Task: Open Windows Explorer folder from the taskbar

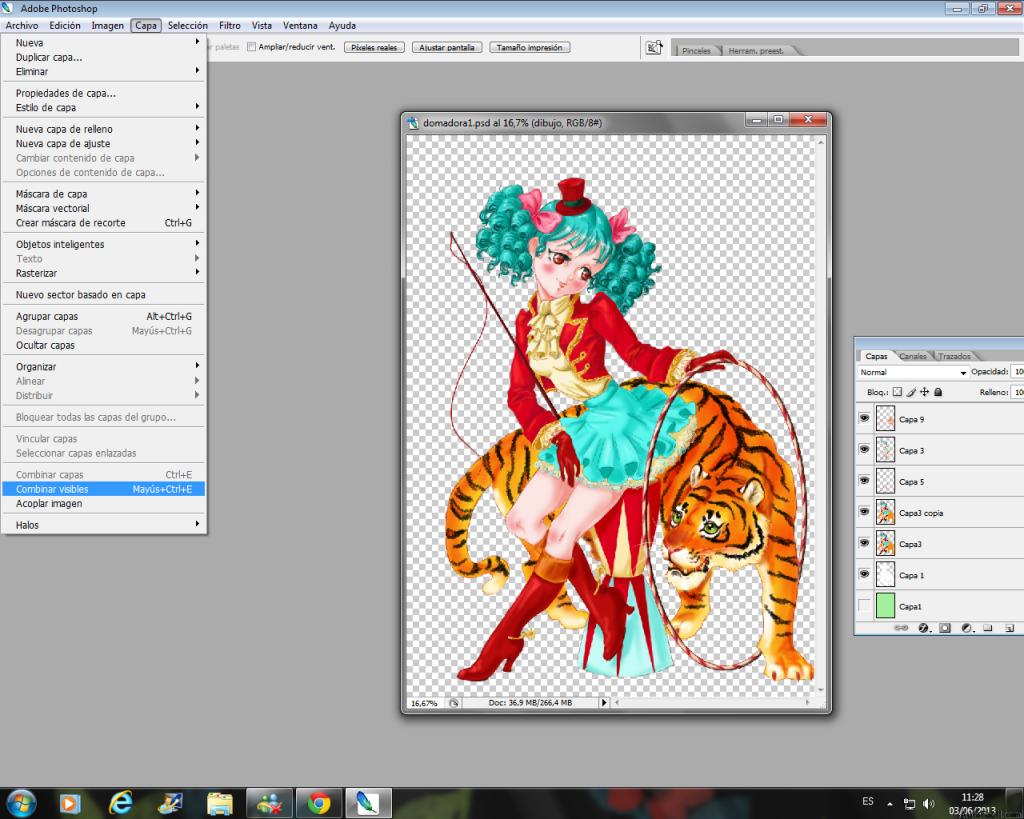Action: click(x=220, y=803)
